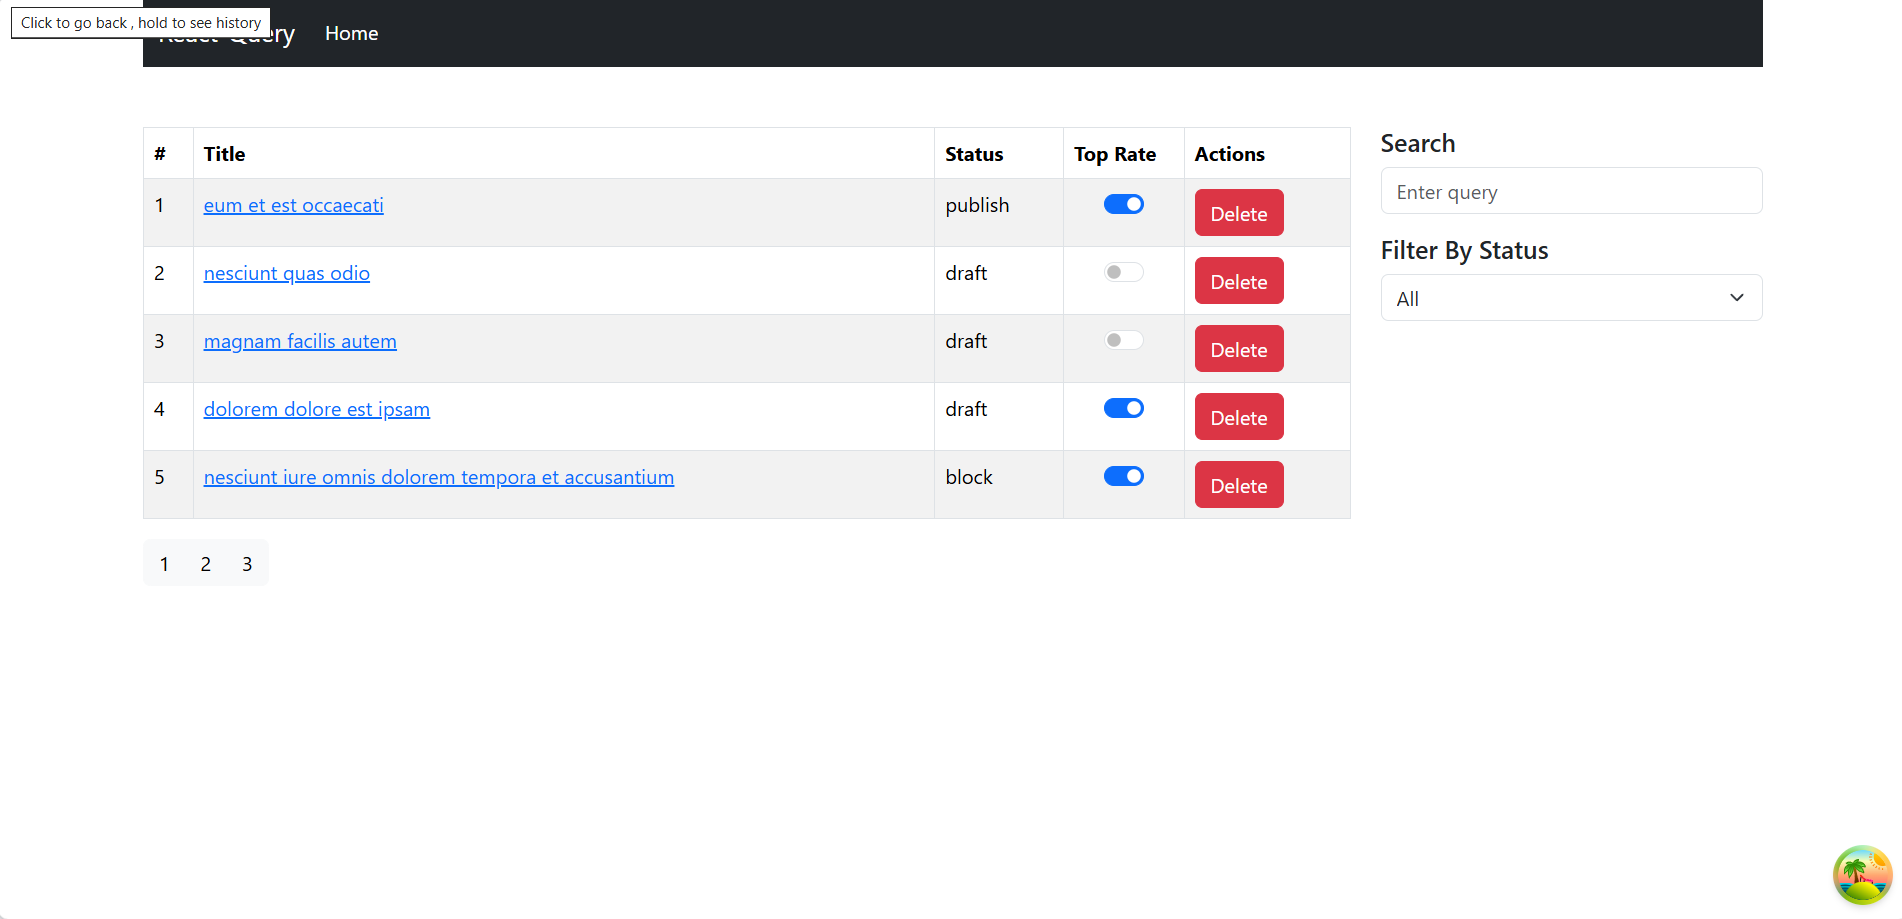Select pagination page 1
This screenshot has width=1902, height=919.
164,564
